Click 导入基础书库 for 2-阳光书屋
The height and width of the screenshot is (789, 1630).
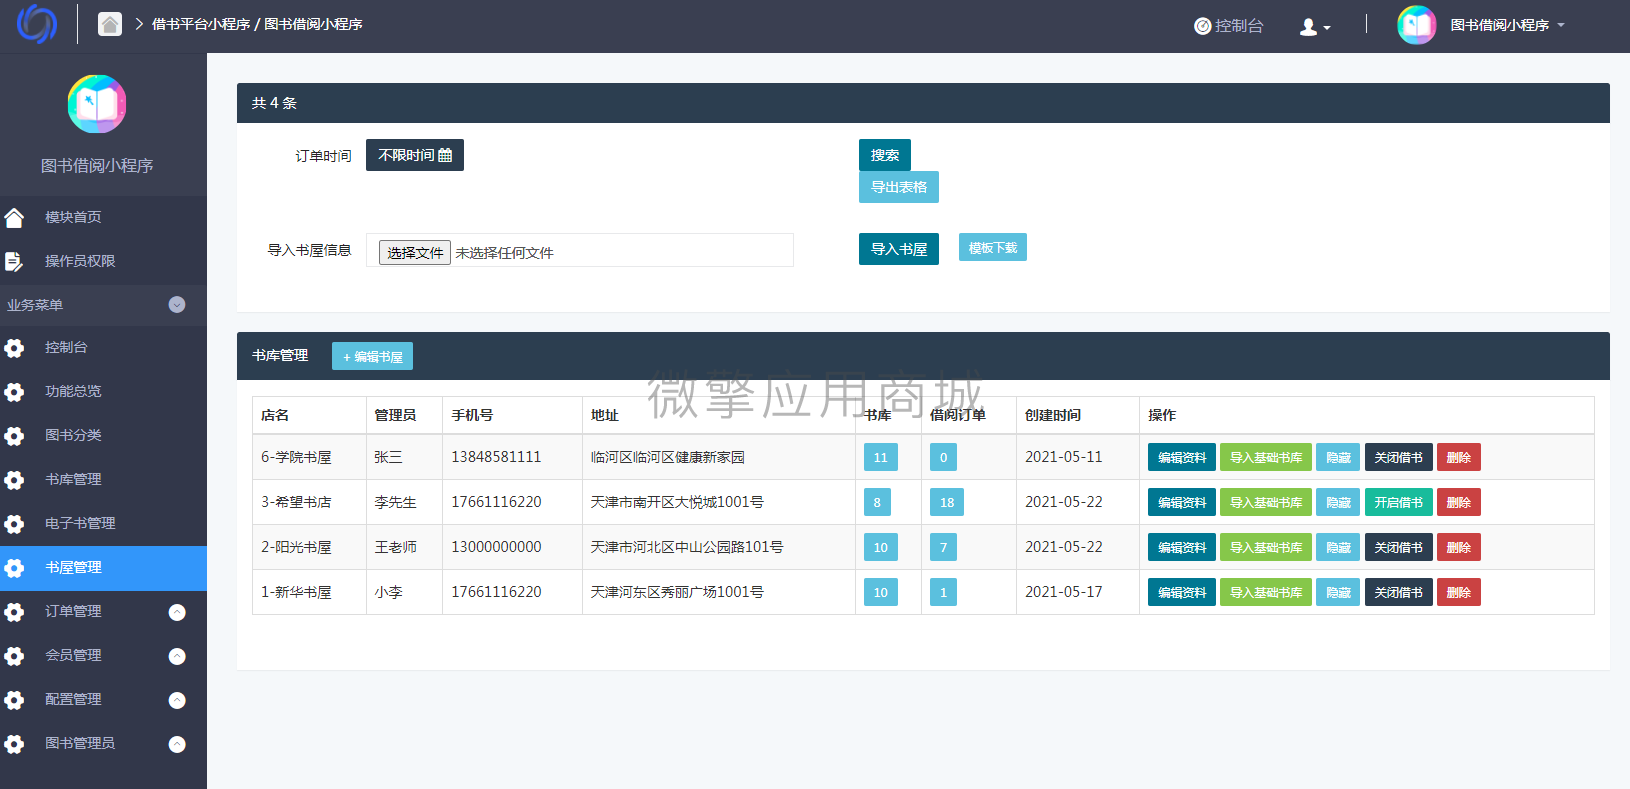tap(1266, 547)
